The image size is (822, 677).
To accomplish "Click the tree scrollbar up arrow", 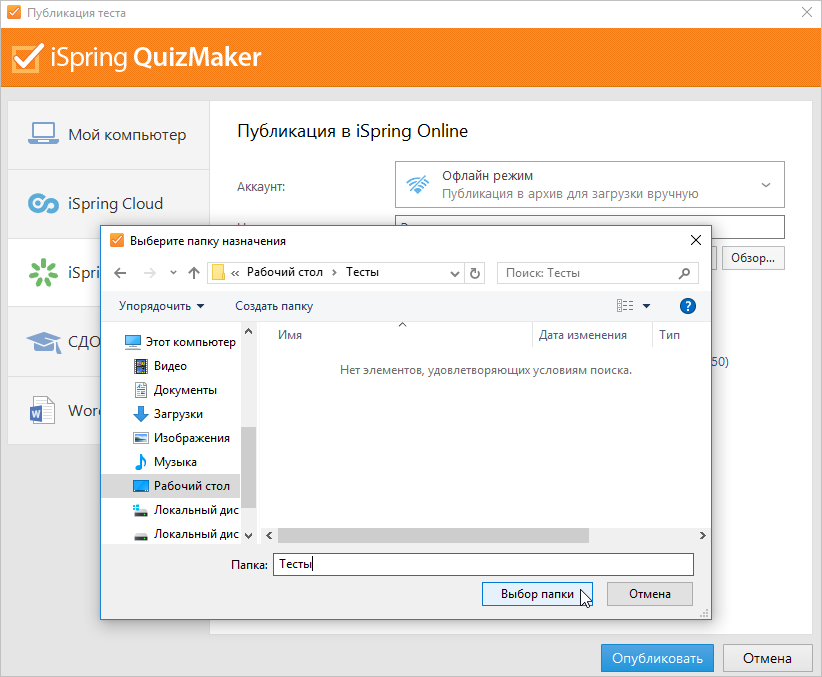I will pos(248,331).
